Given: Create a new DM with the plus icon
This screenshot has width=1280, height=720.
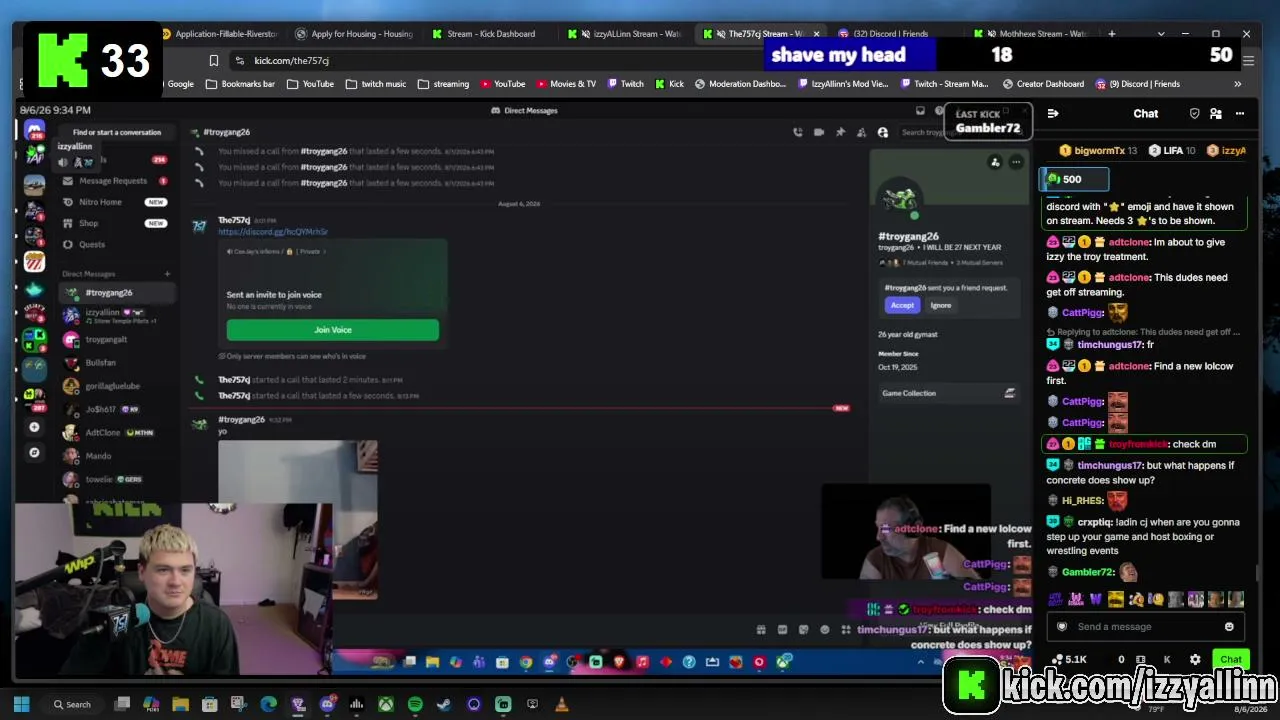Looking at the screenshot, I should coord(167,274).
